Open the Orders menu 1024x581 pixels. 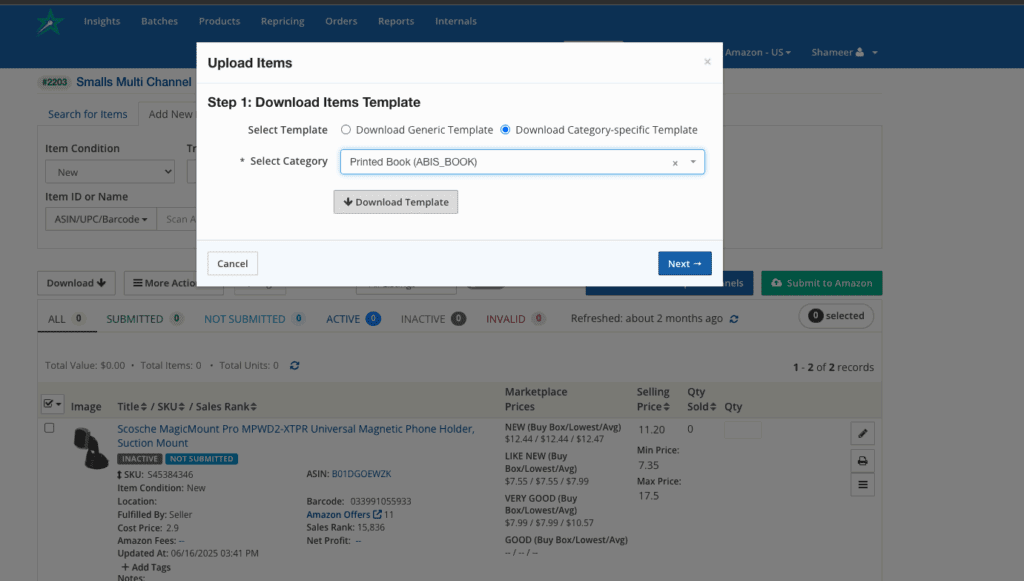pos(341,21)
